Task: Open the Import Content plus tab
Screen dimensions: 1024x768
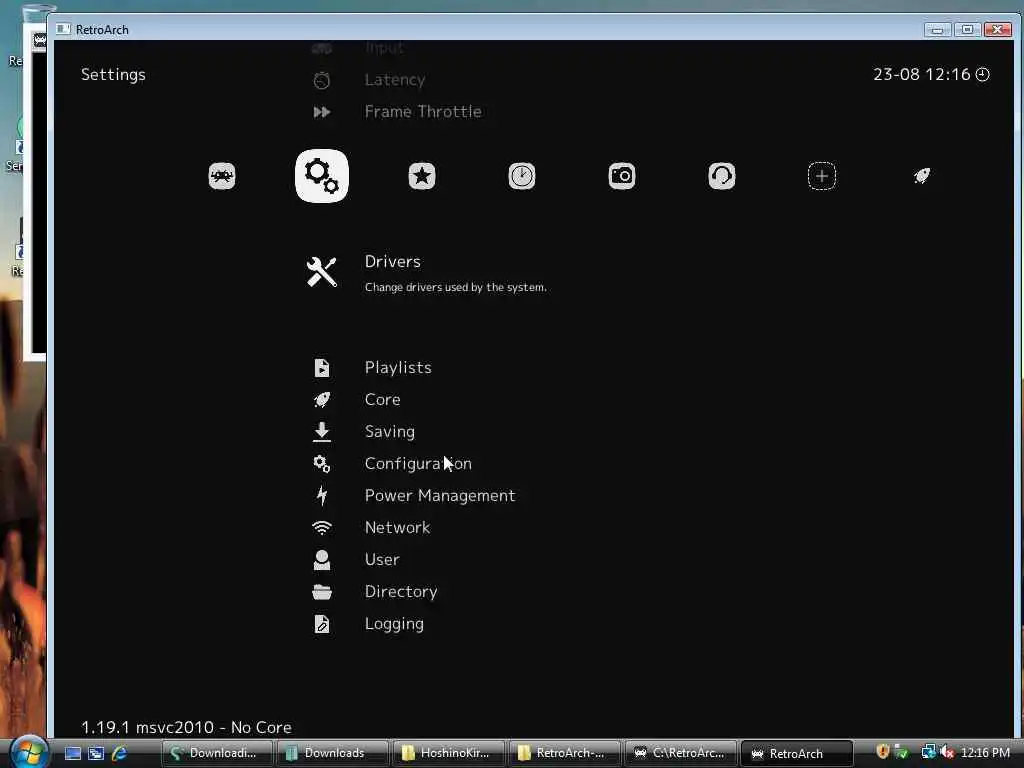Action: pyautogui.click(x=822, y=176)
